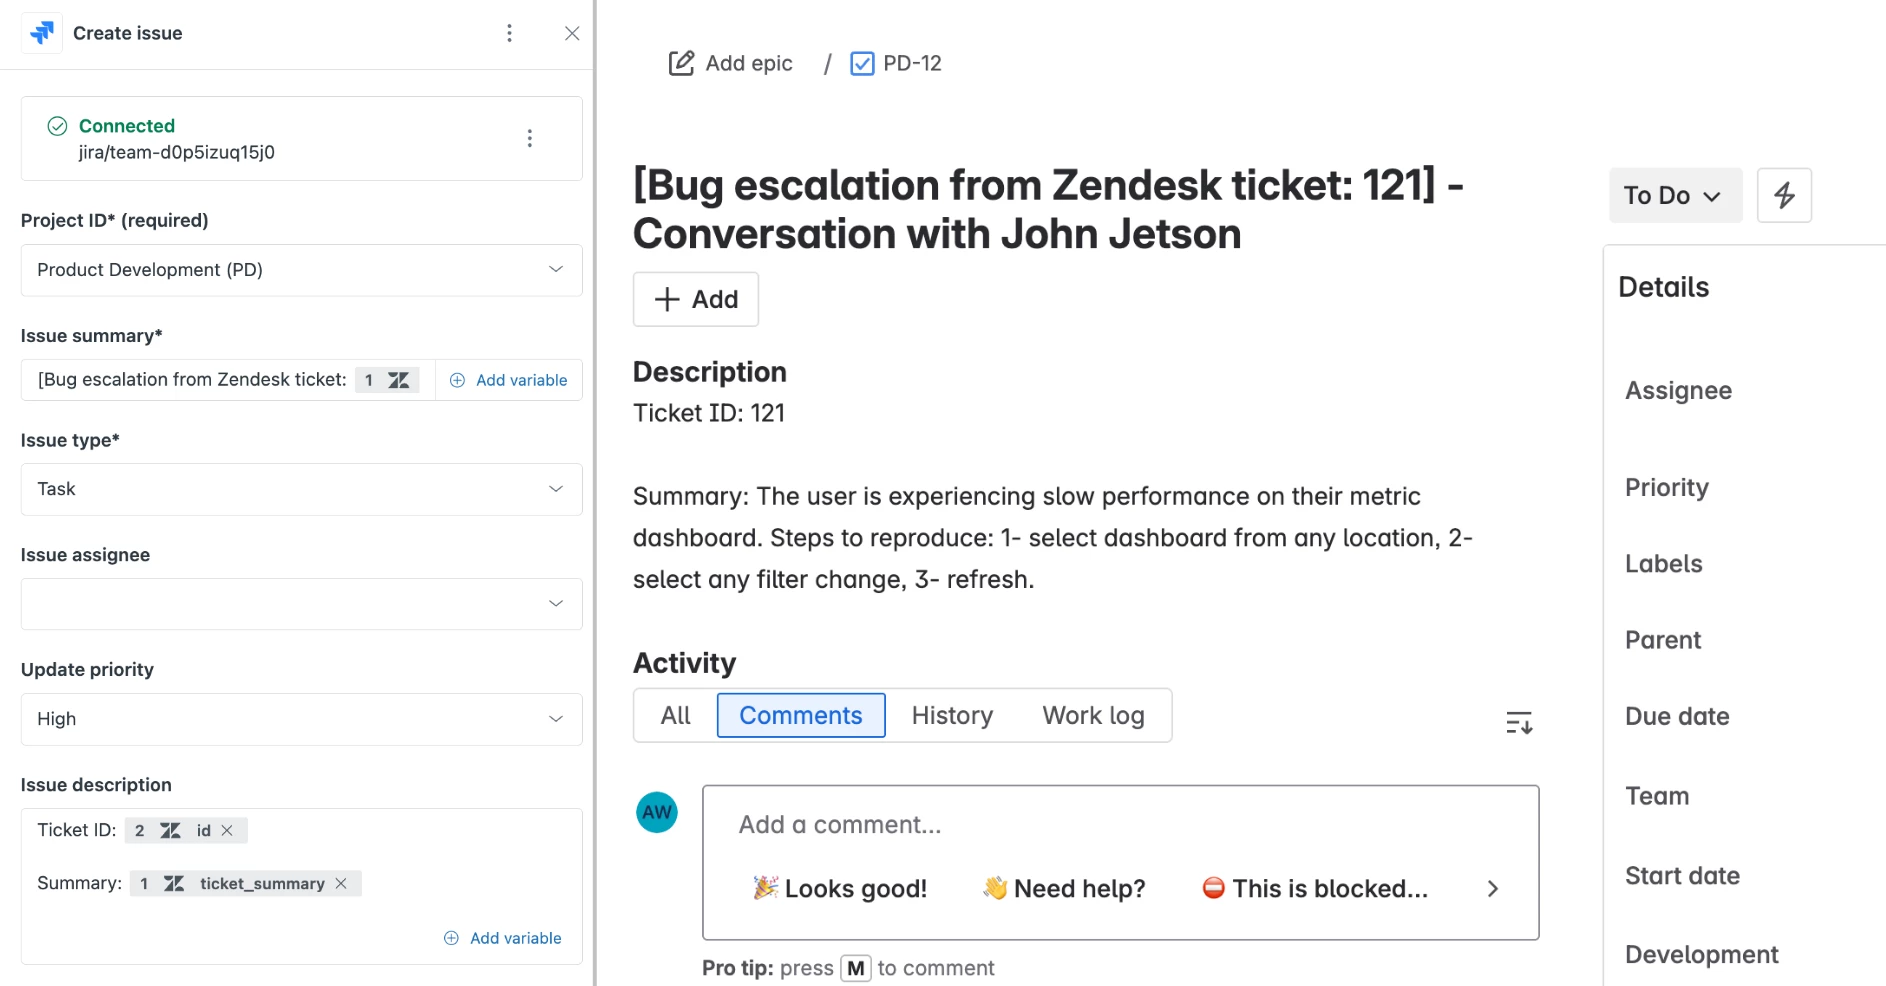This screenshot has width=1886, height=986.
Task: Switch to the Work log tab
Action: pyautogui.click(x=1093, y=715)
